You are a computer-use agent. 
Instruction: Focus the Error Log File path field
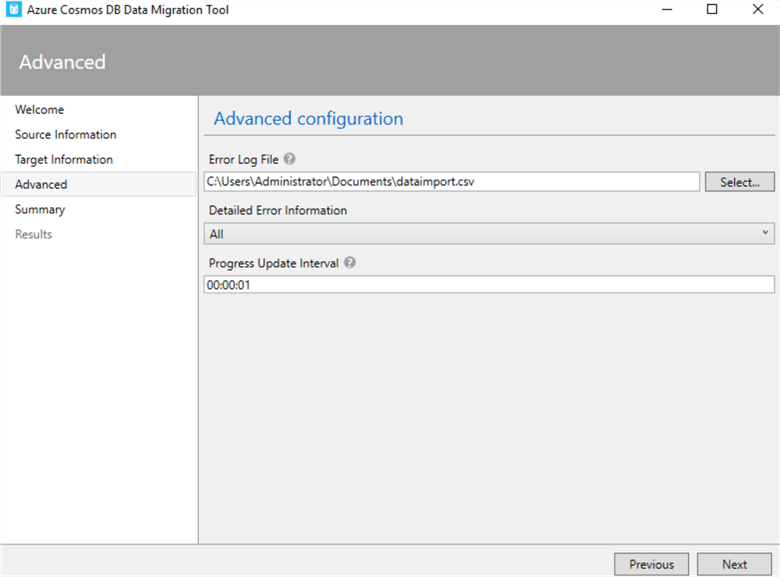pyautogui.click(x=451, y=182)
